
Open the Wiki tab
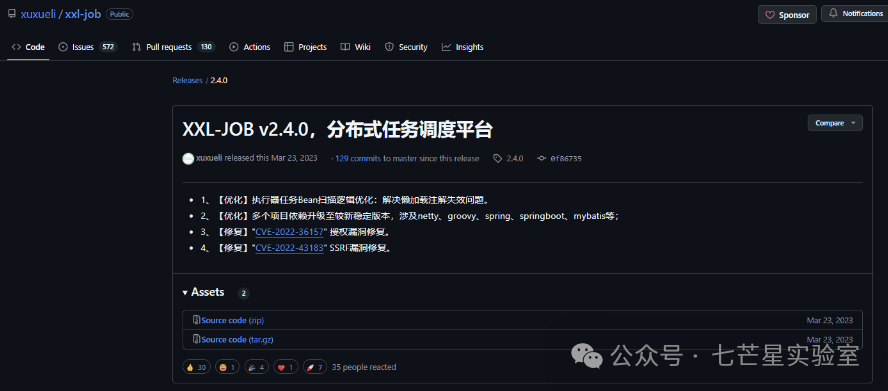coord(356,47)
